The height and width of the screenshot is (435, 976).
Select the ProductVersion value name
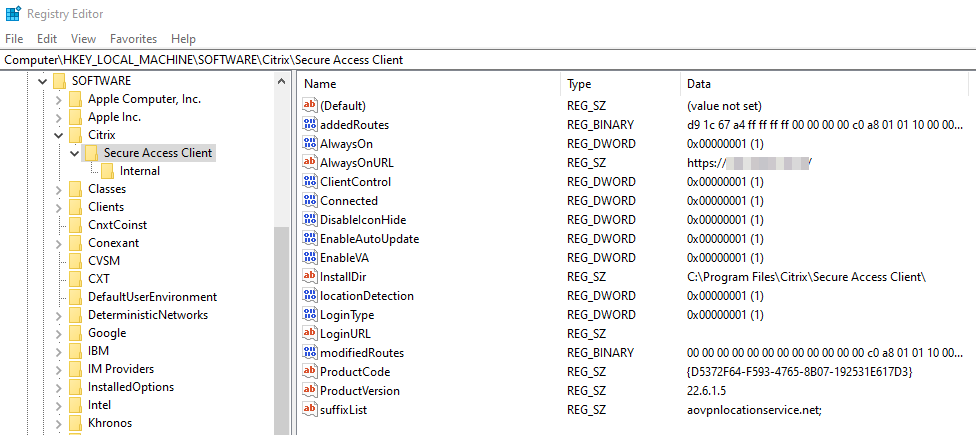coord(360,391)
